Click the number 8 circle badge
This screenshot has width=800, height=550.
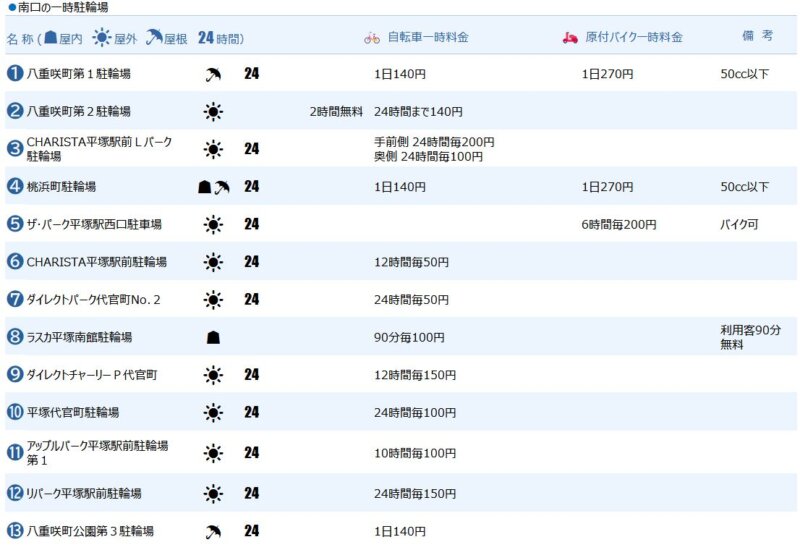tap(15, 337)
